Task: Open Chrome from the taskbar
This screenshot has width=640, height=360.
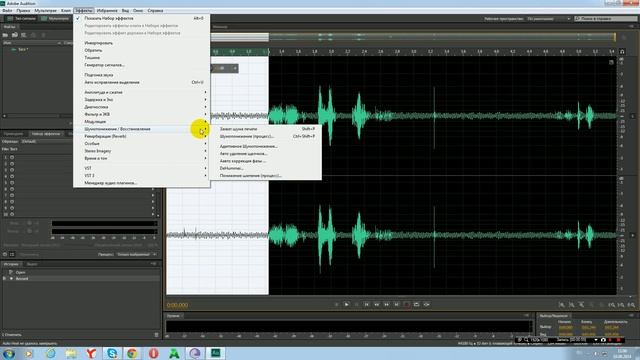Action: tap(132, 353)
